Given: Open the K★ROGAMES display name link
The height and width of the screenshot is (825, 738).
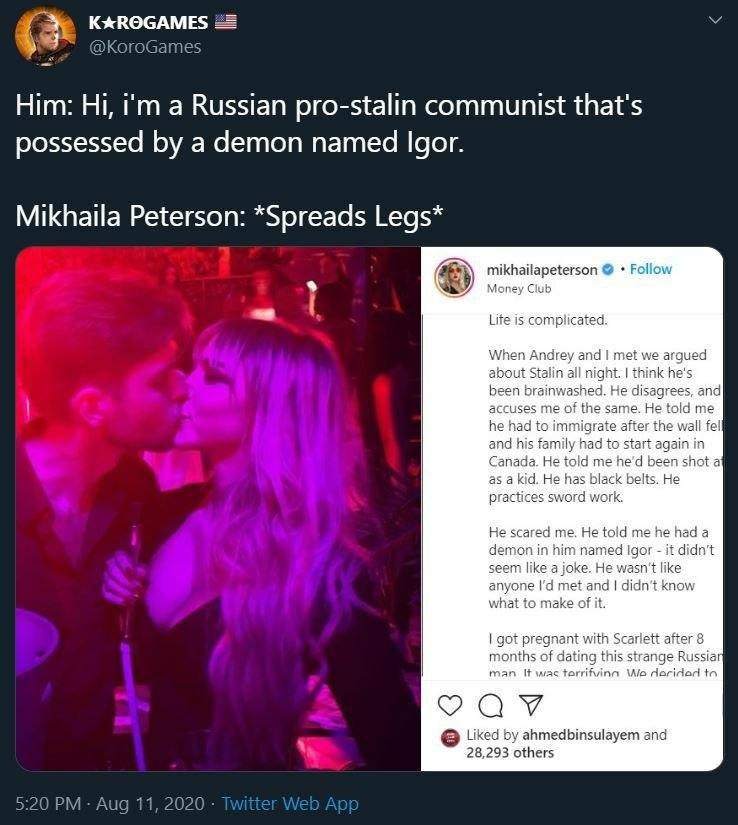Looking at the screenshot, I should pos(148,22).
